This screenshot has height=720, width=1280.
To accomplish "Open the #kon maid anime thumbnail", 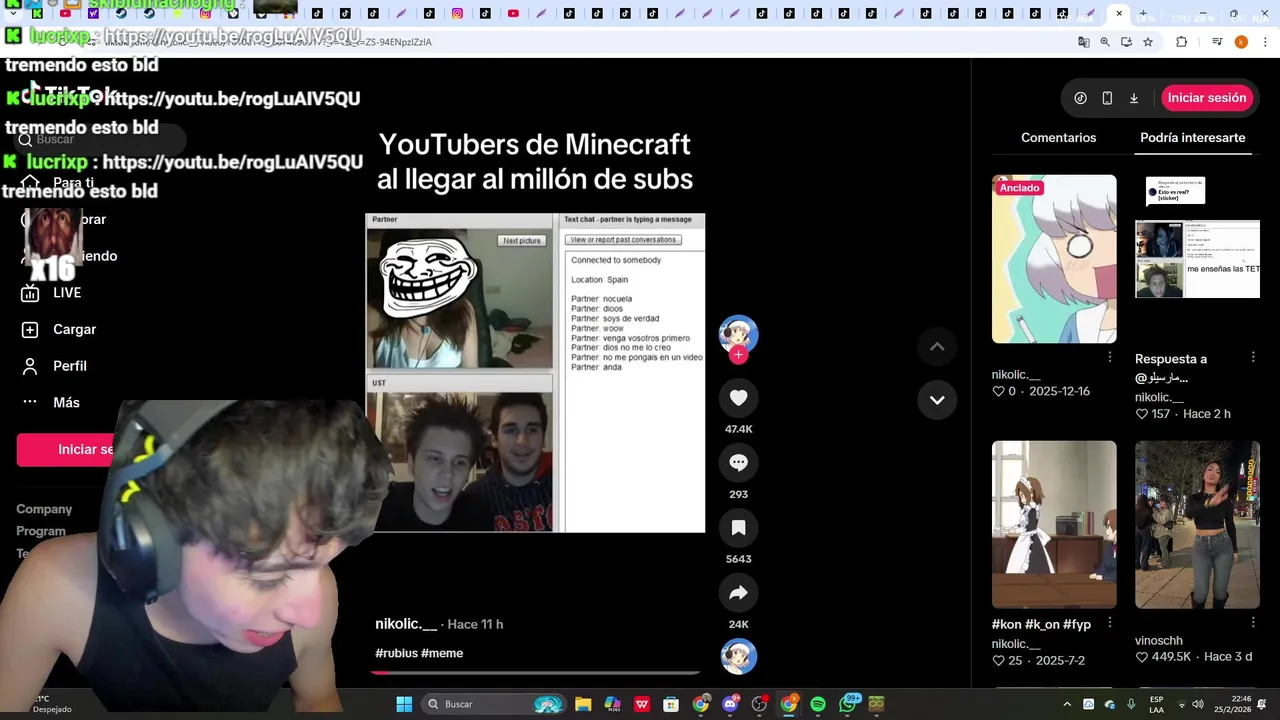I will click(1054, 525).
